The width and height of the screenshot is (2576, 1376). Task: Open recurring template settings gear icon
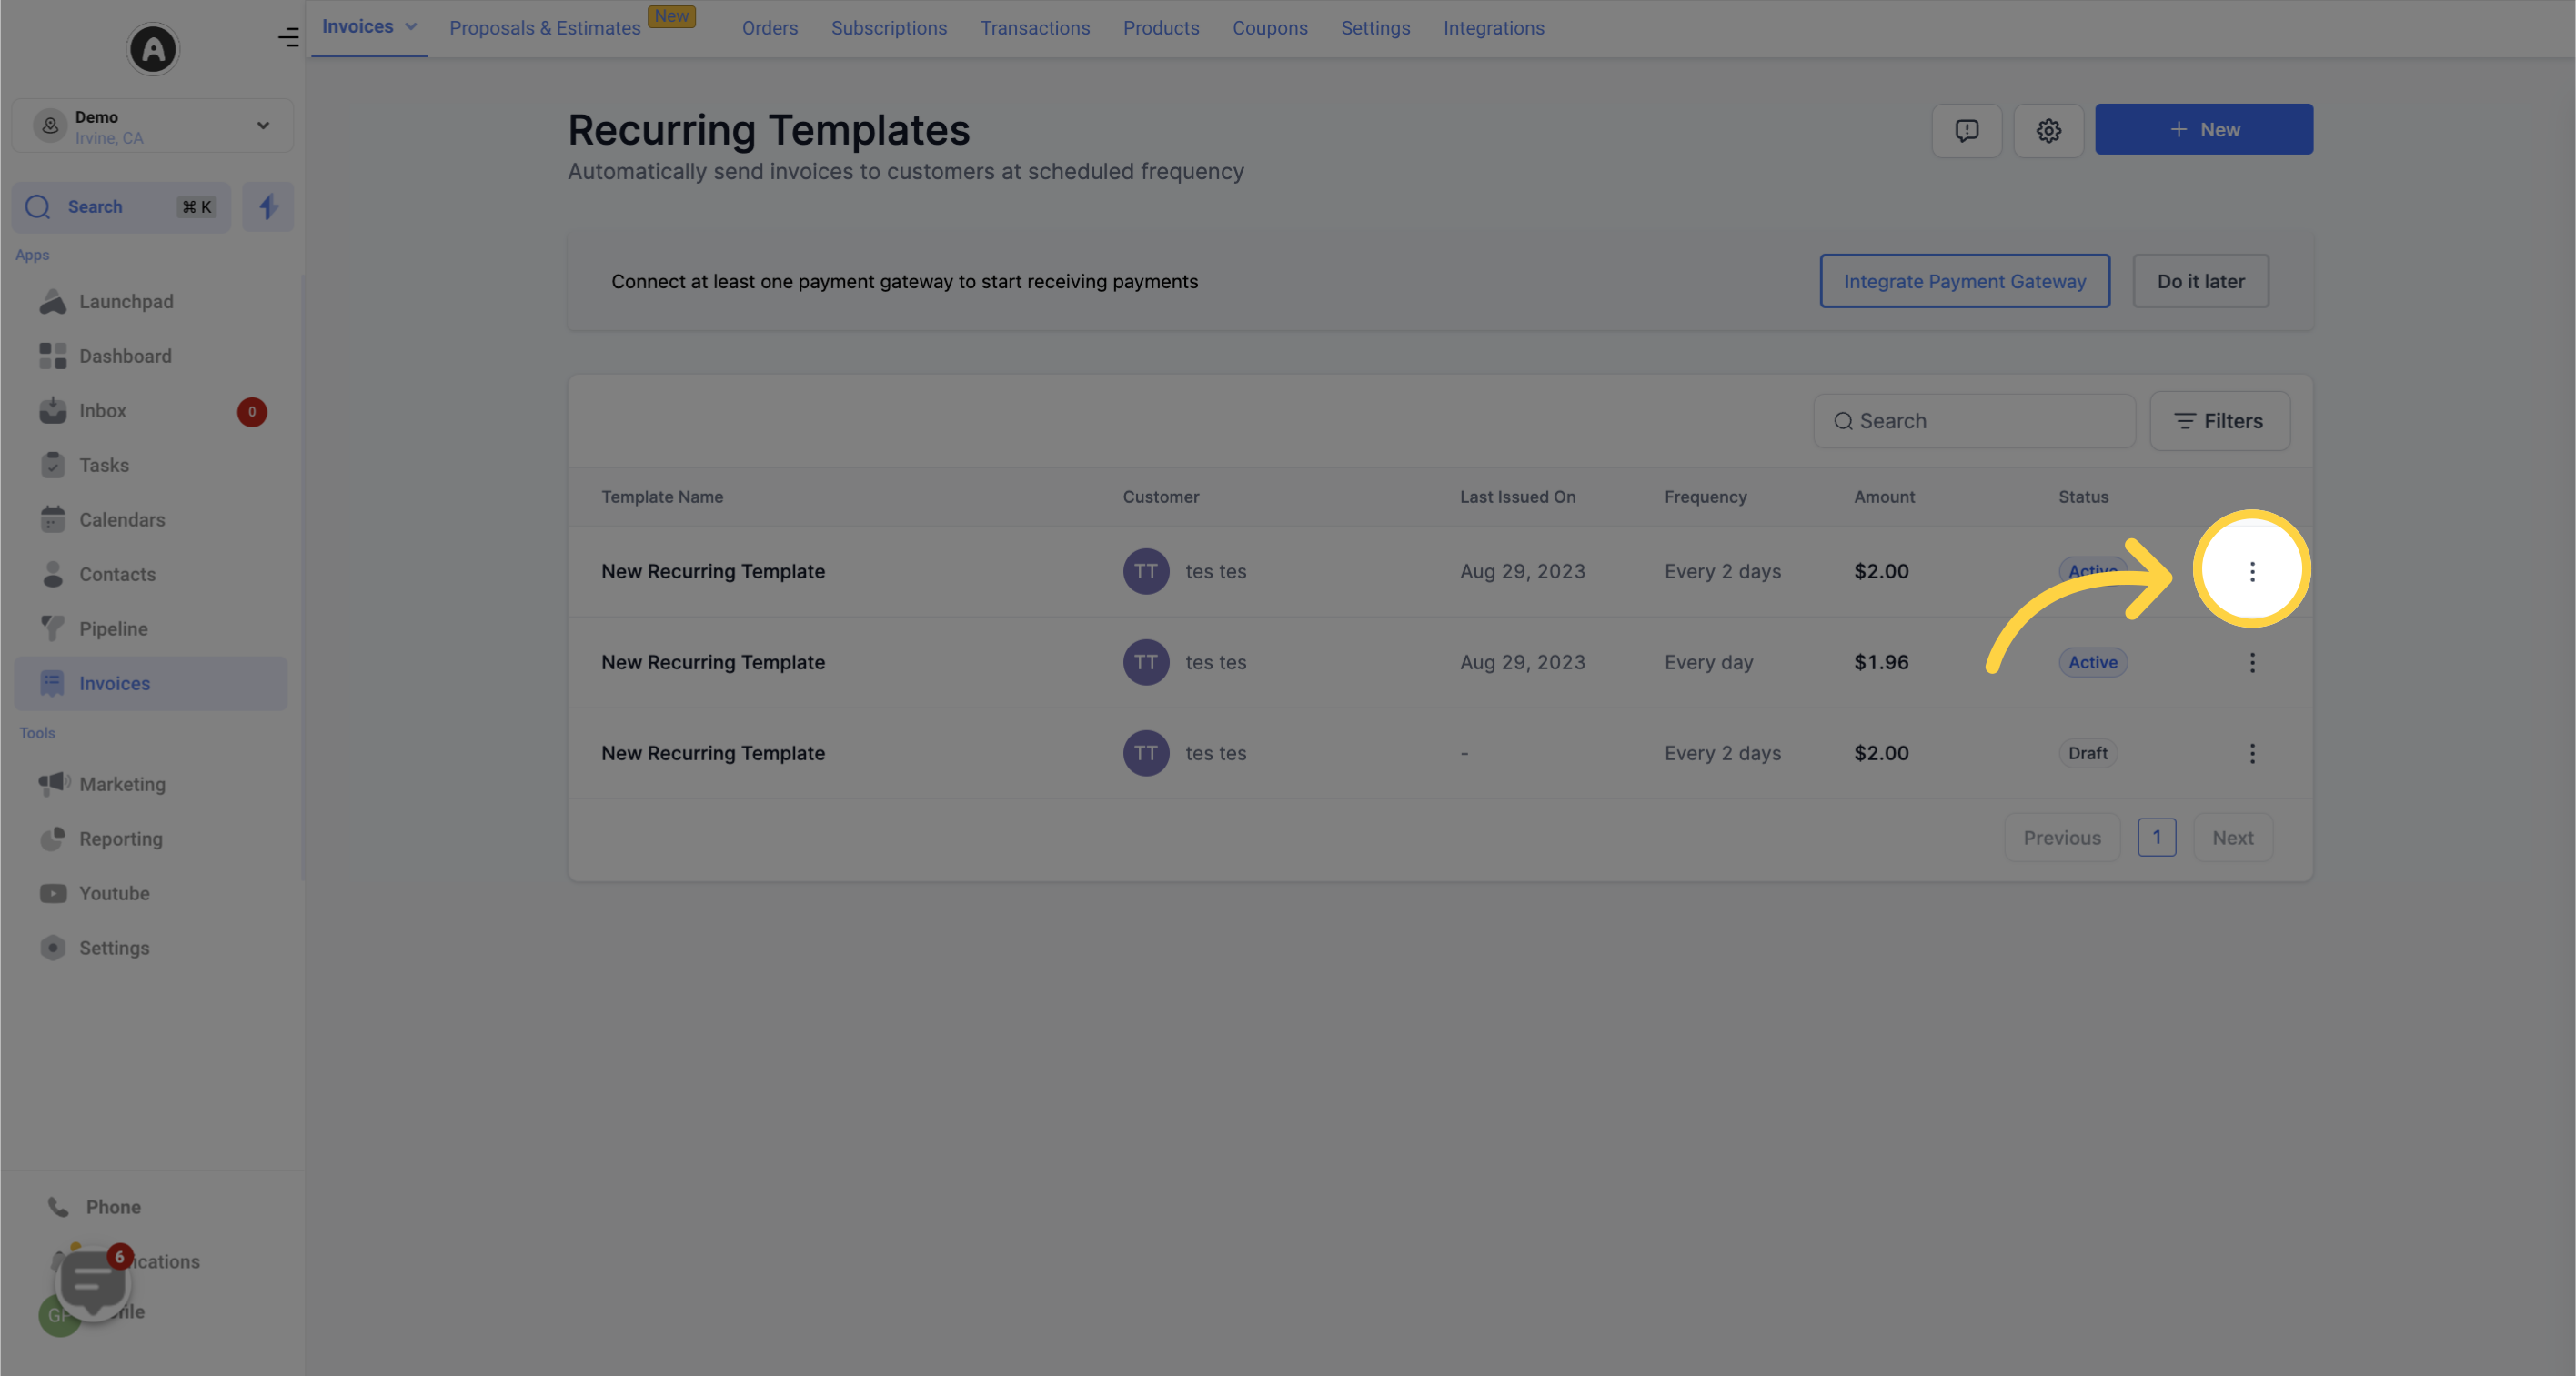pos(2048,130)
